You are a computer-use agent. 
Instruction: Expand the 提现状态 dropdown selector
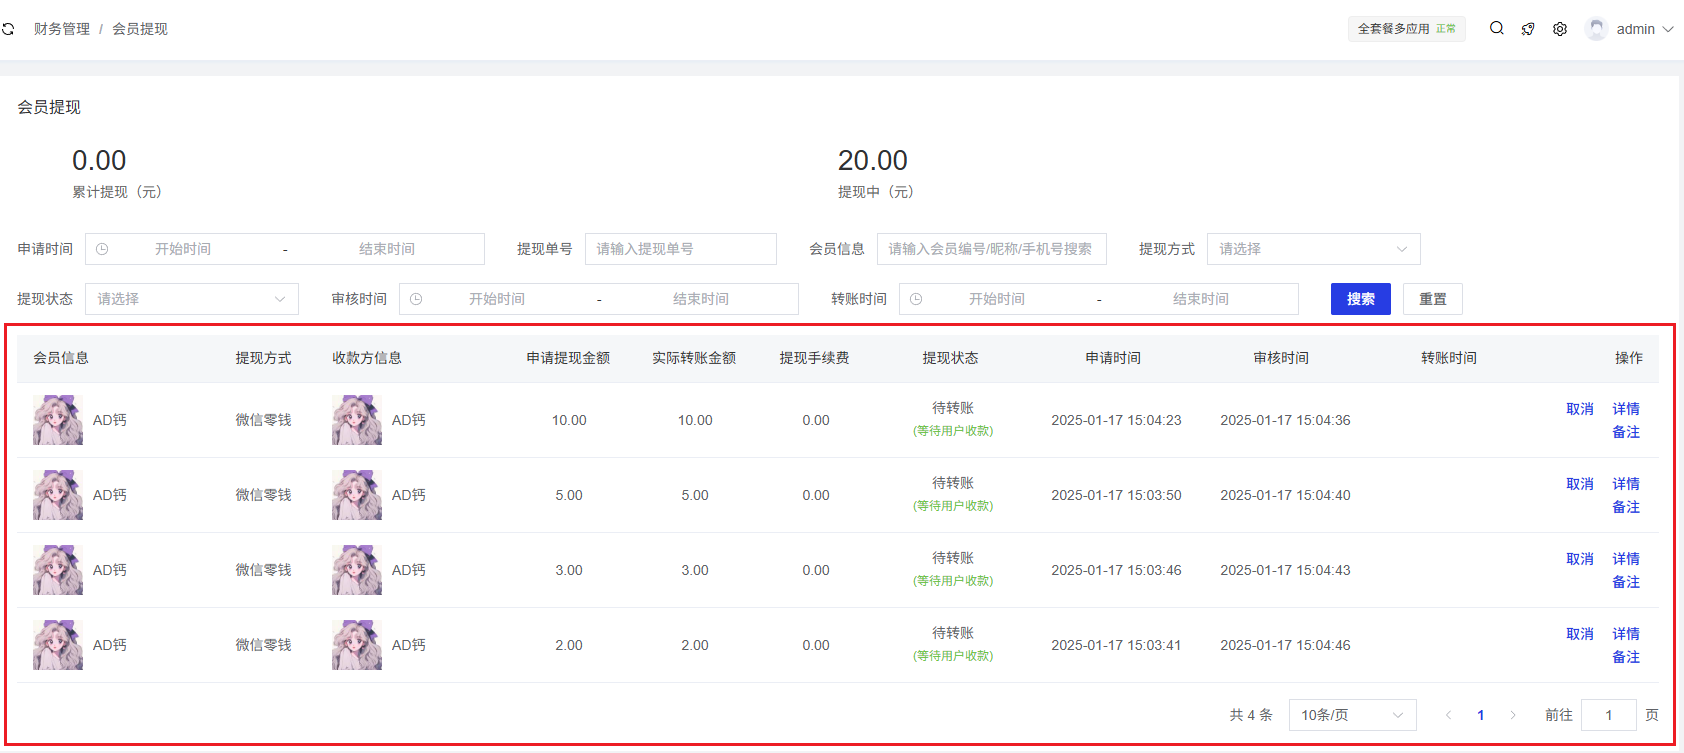coord(191,299)
